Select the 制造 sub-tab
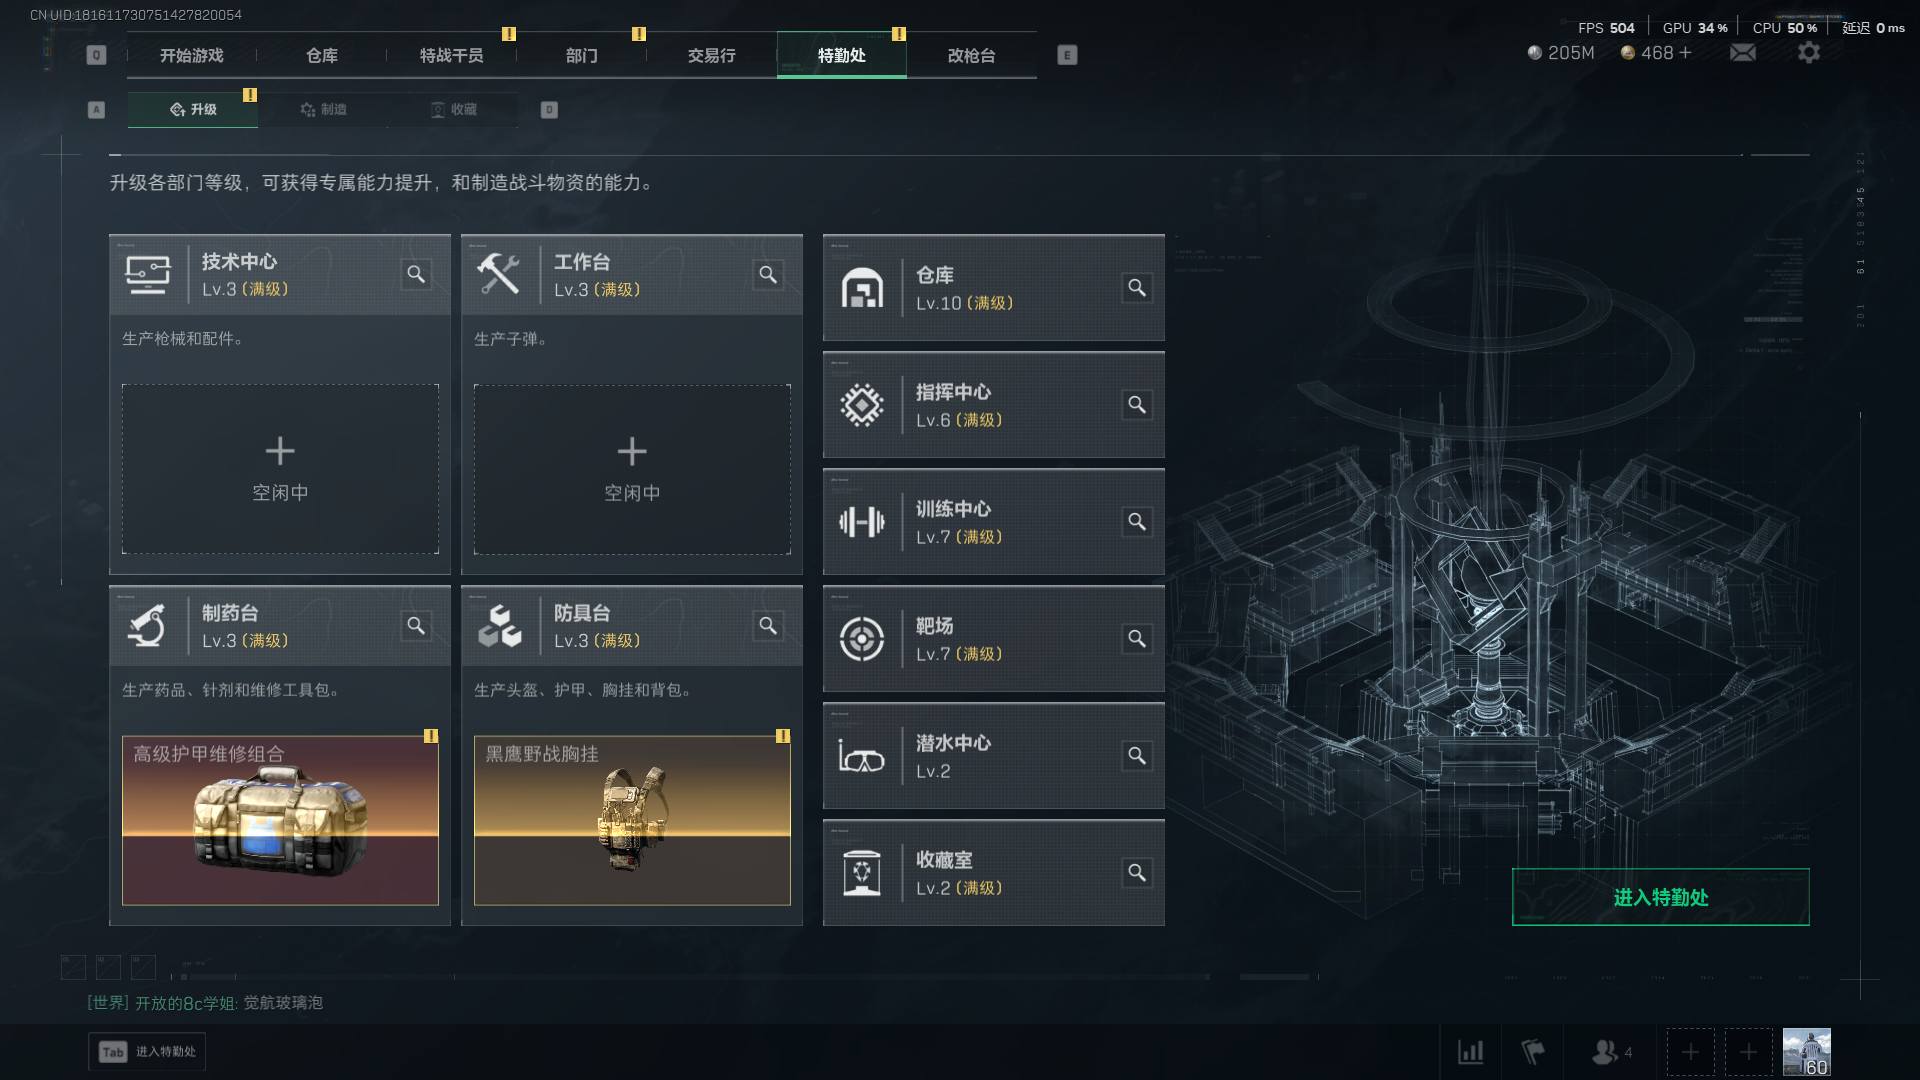 [x=323, y=110]
